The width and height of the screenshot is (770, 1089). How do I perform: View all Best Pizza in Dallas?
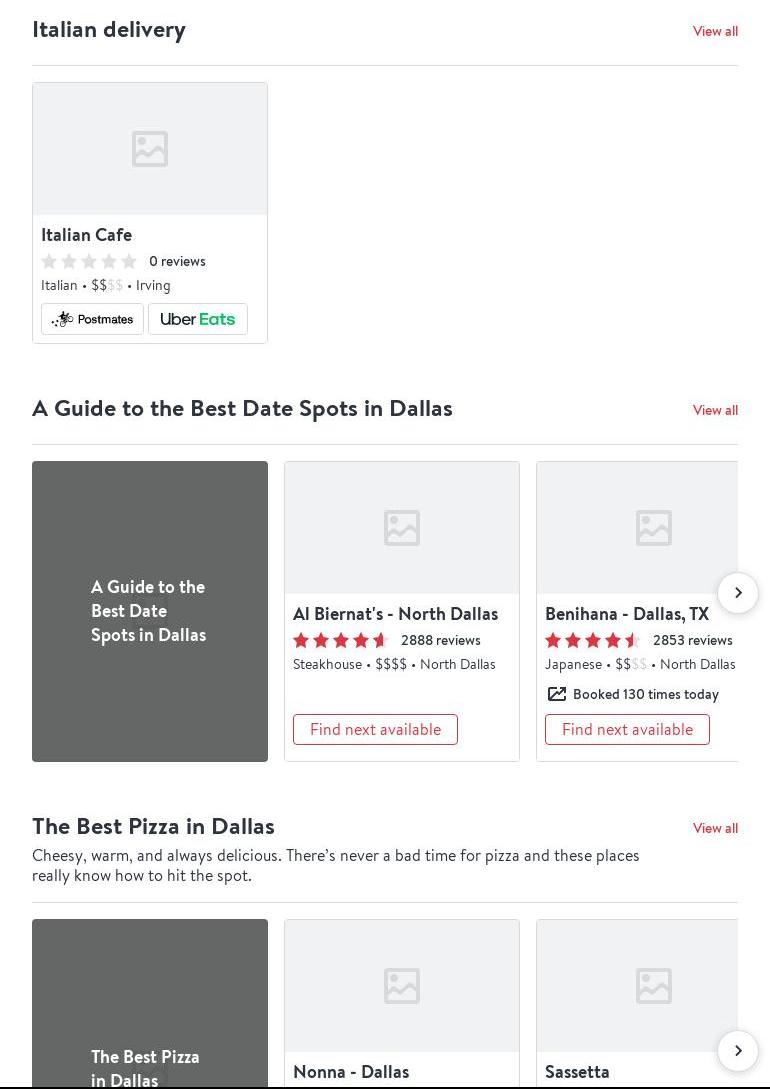tap(715, 828)
